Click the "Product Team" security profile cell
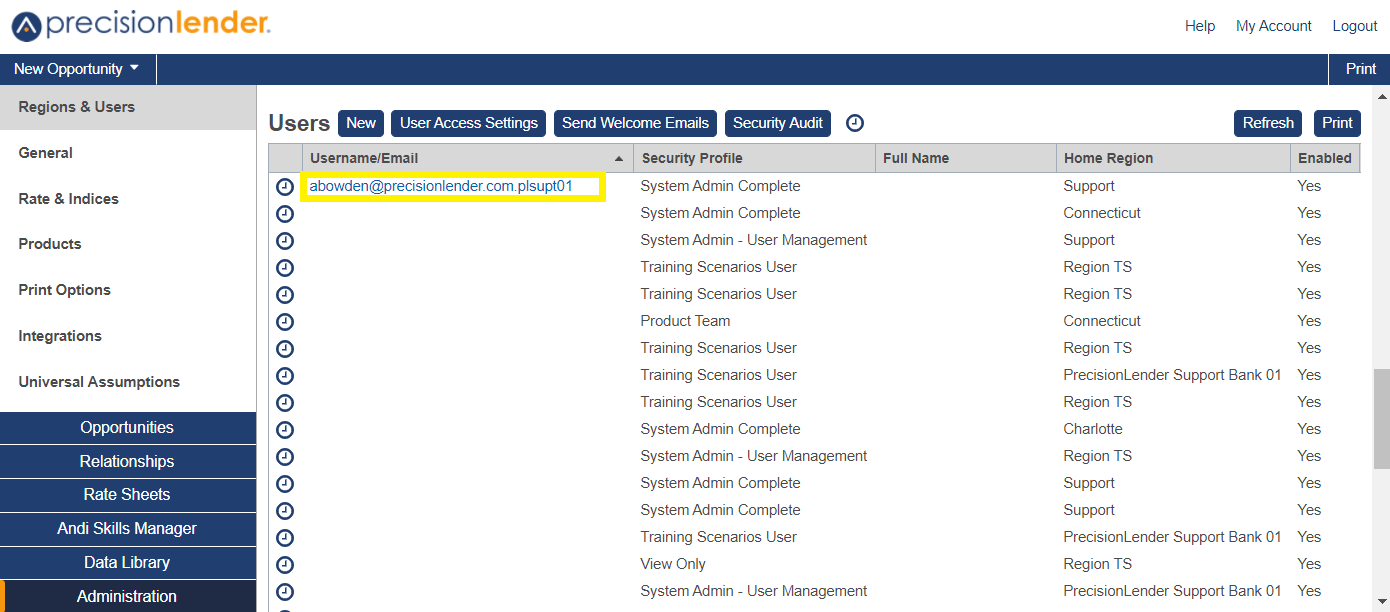 pos(685,321)
